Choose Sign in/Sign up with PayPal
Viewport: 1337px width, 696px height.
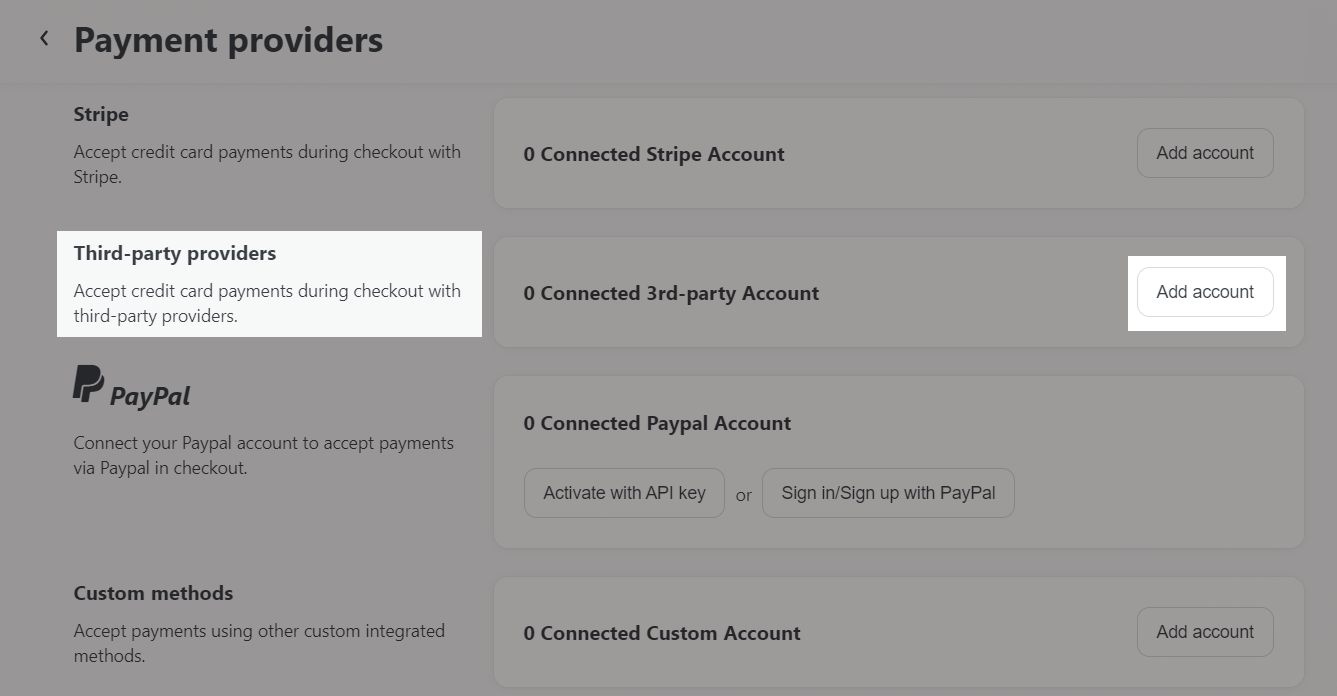click(x=887, y=493)
